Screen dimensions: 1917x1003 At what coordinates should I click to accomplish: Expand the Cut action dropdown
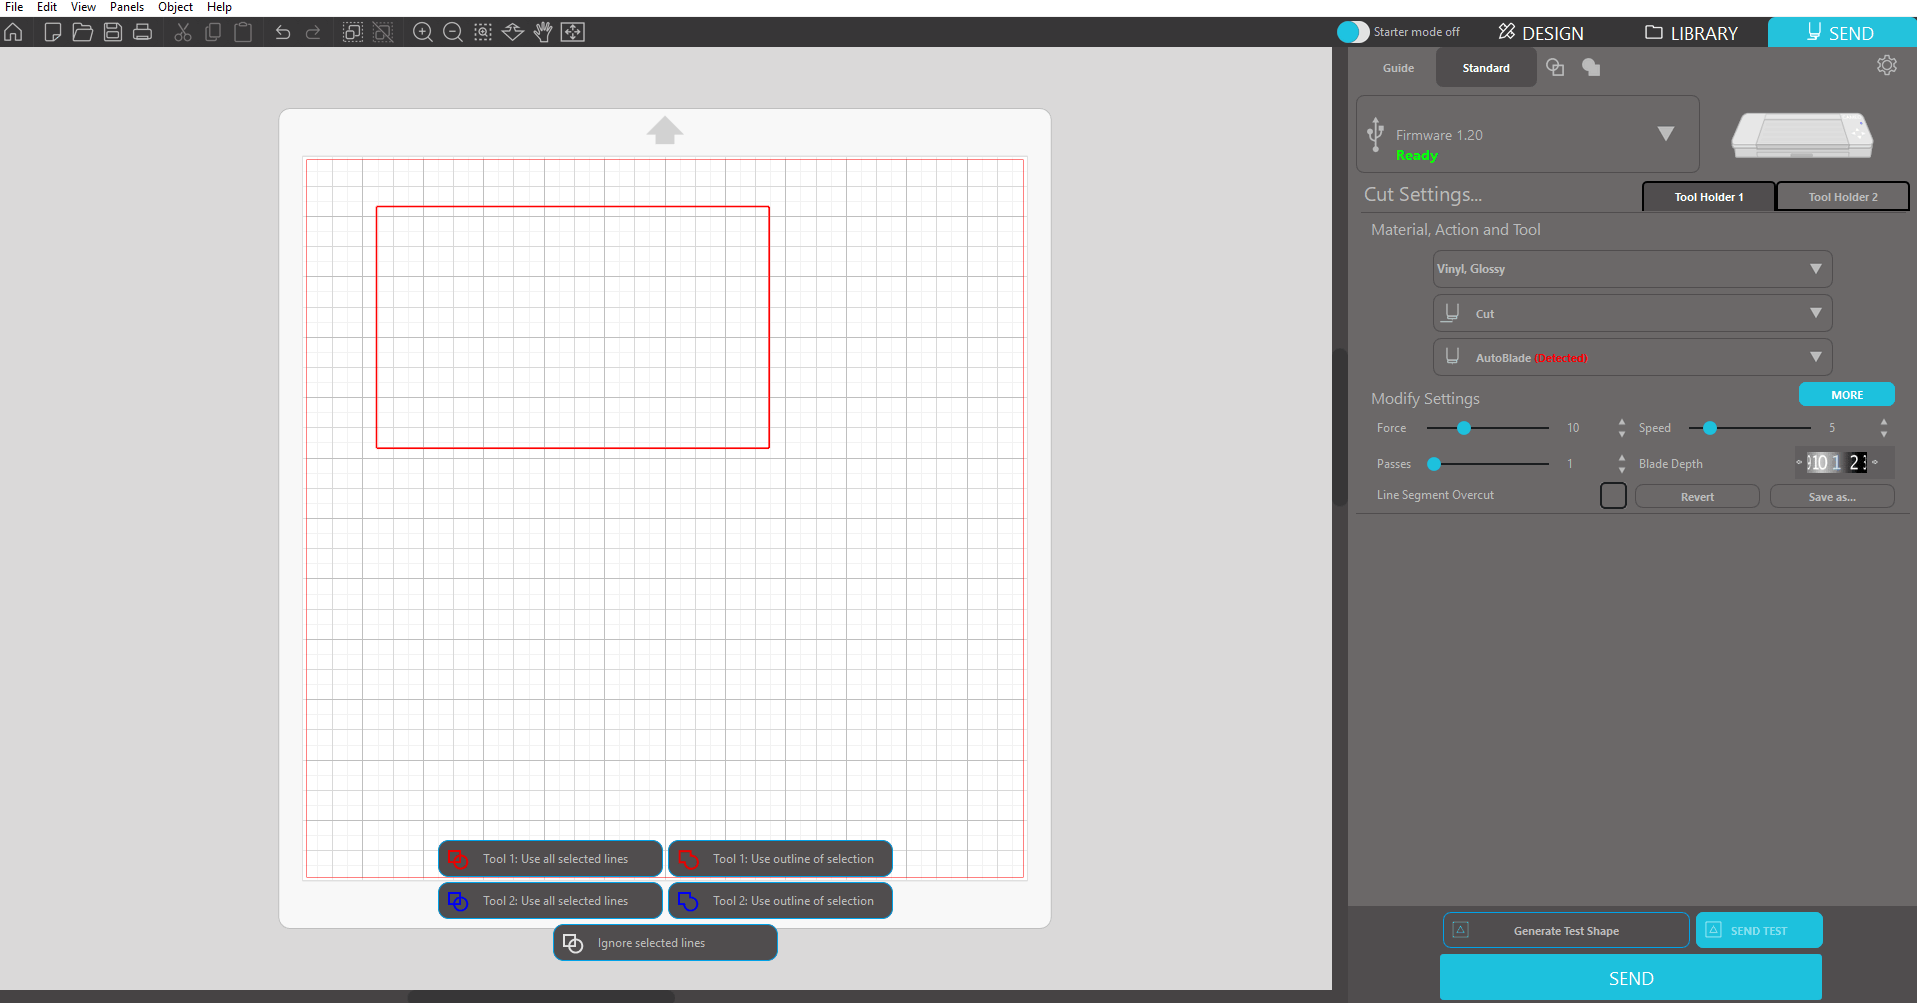(x=1631, y=312)
